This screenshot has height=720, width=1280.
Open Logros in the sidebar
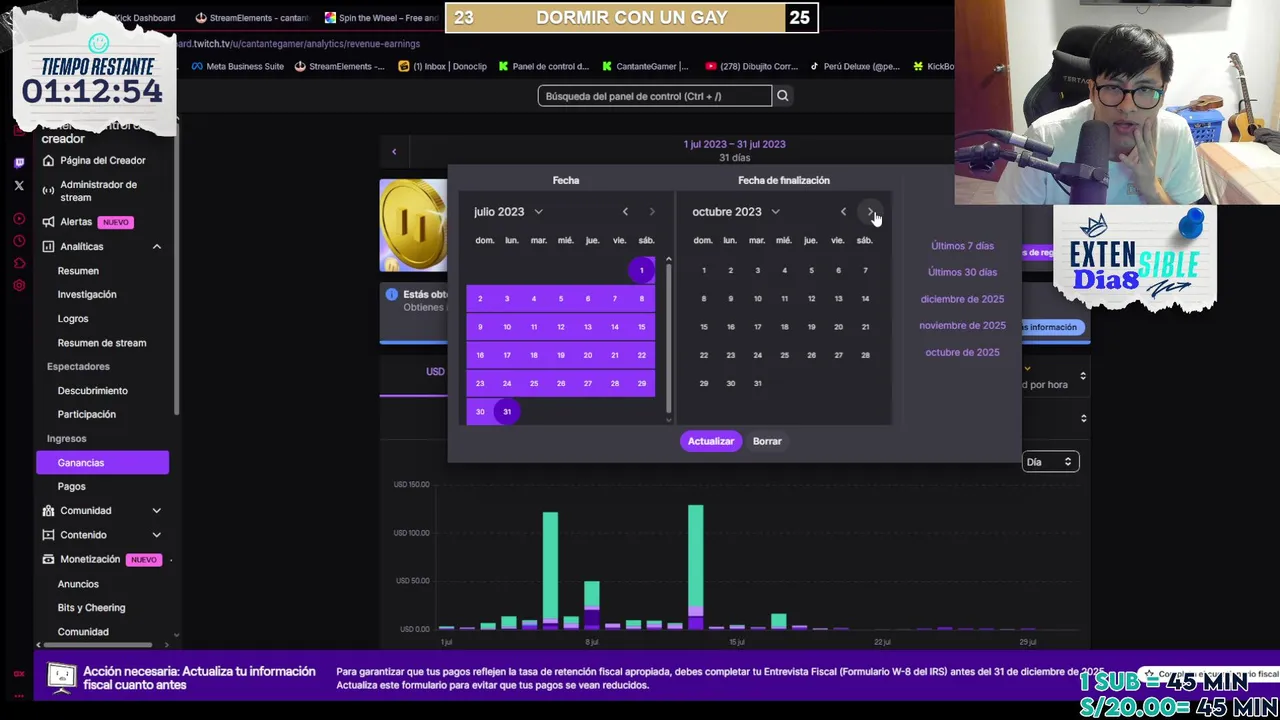coord(73,319)
